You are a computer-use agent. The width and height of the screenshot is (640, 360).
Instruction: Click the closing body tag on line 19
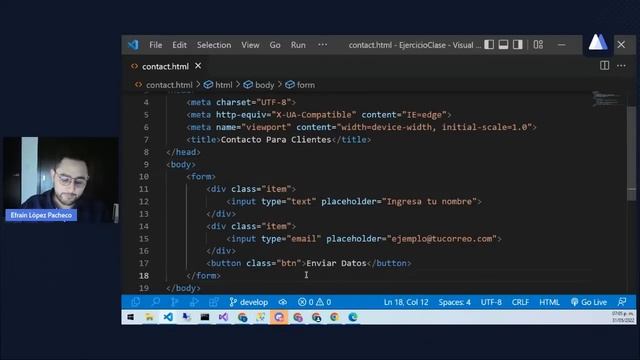click(x=183, y=288)
